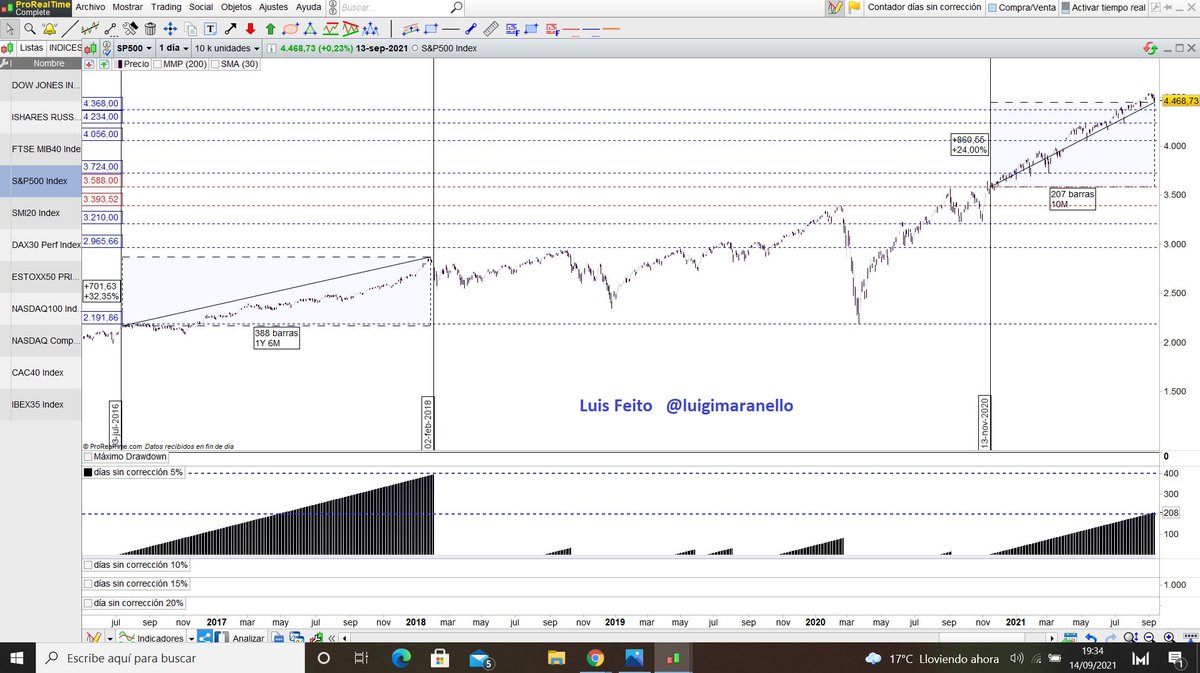Open the Objetos menu
This screenshot has height=673, width=1200.
(x=237, y=7)
